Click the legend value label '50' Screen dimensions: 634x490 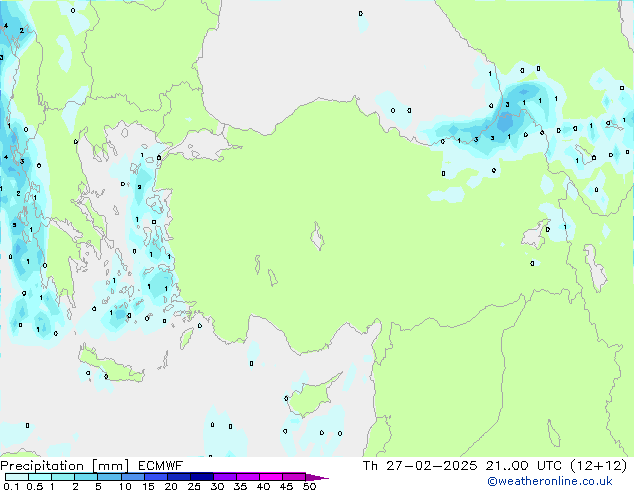[x=309, y=486]
